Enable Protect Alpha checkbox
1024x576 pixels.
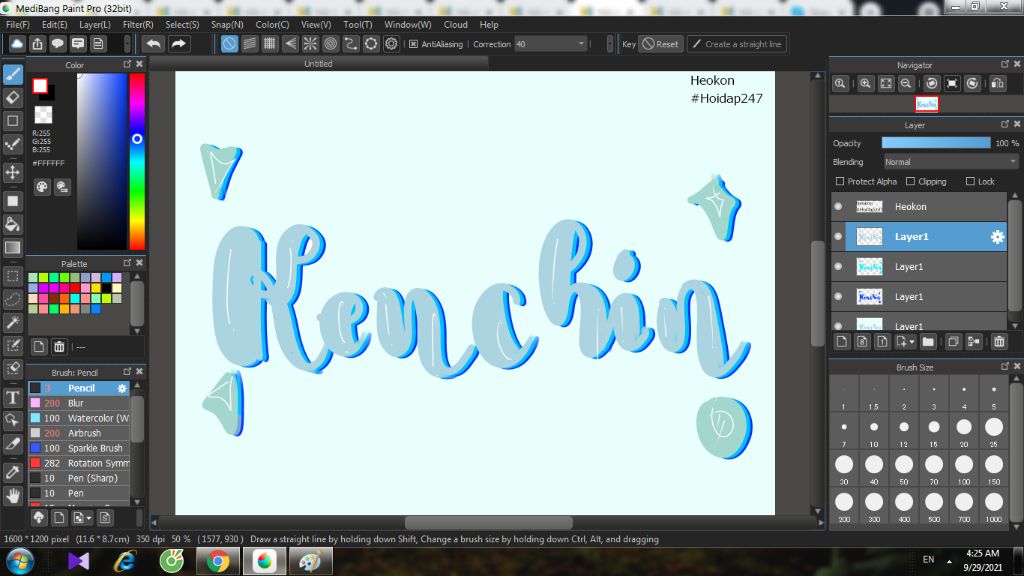840,182
